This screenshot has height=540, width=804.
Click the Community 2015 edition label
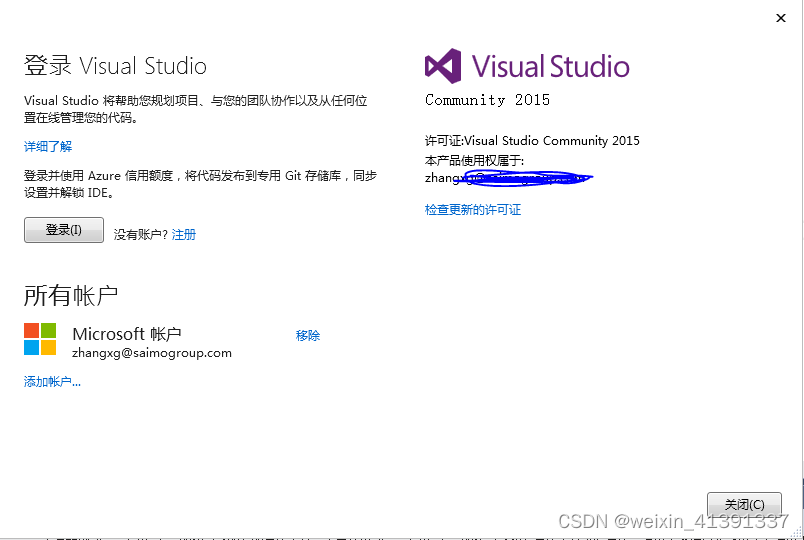tap(487, 100)
